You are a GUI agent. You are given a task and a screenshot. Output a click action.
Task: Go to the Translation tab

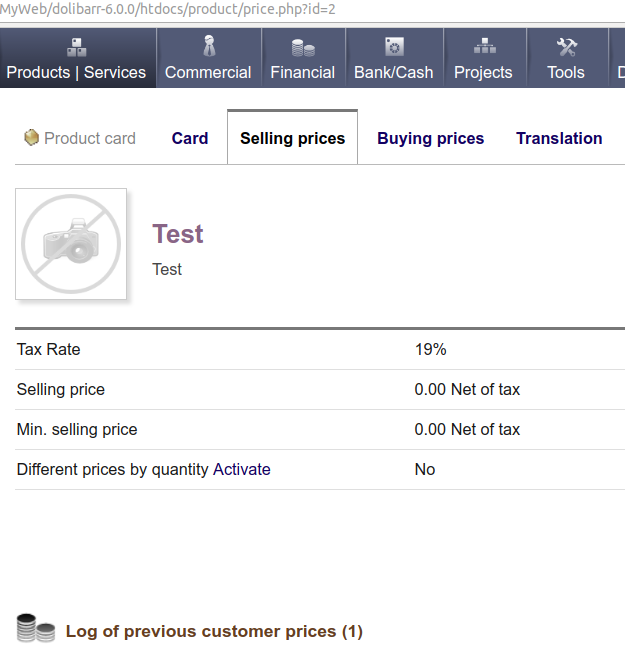(x=559, y=138)
